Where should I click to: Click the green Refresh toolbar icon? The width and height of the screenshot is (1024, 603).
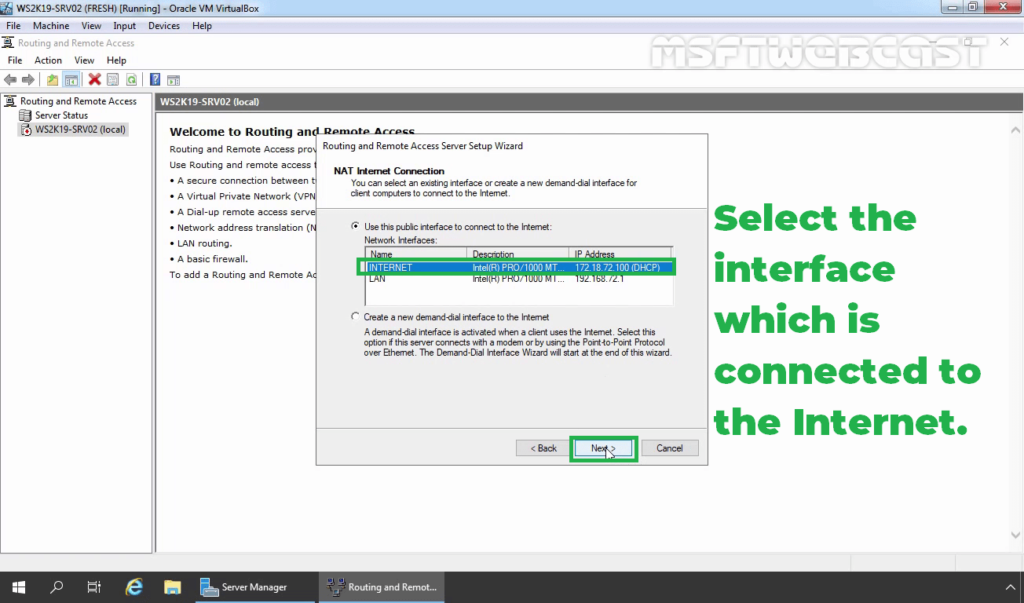pos(132,80)
